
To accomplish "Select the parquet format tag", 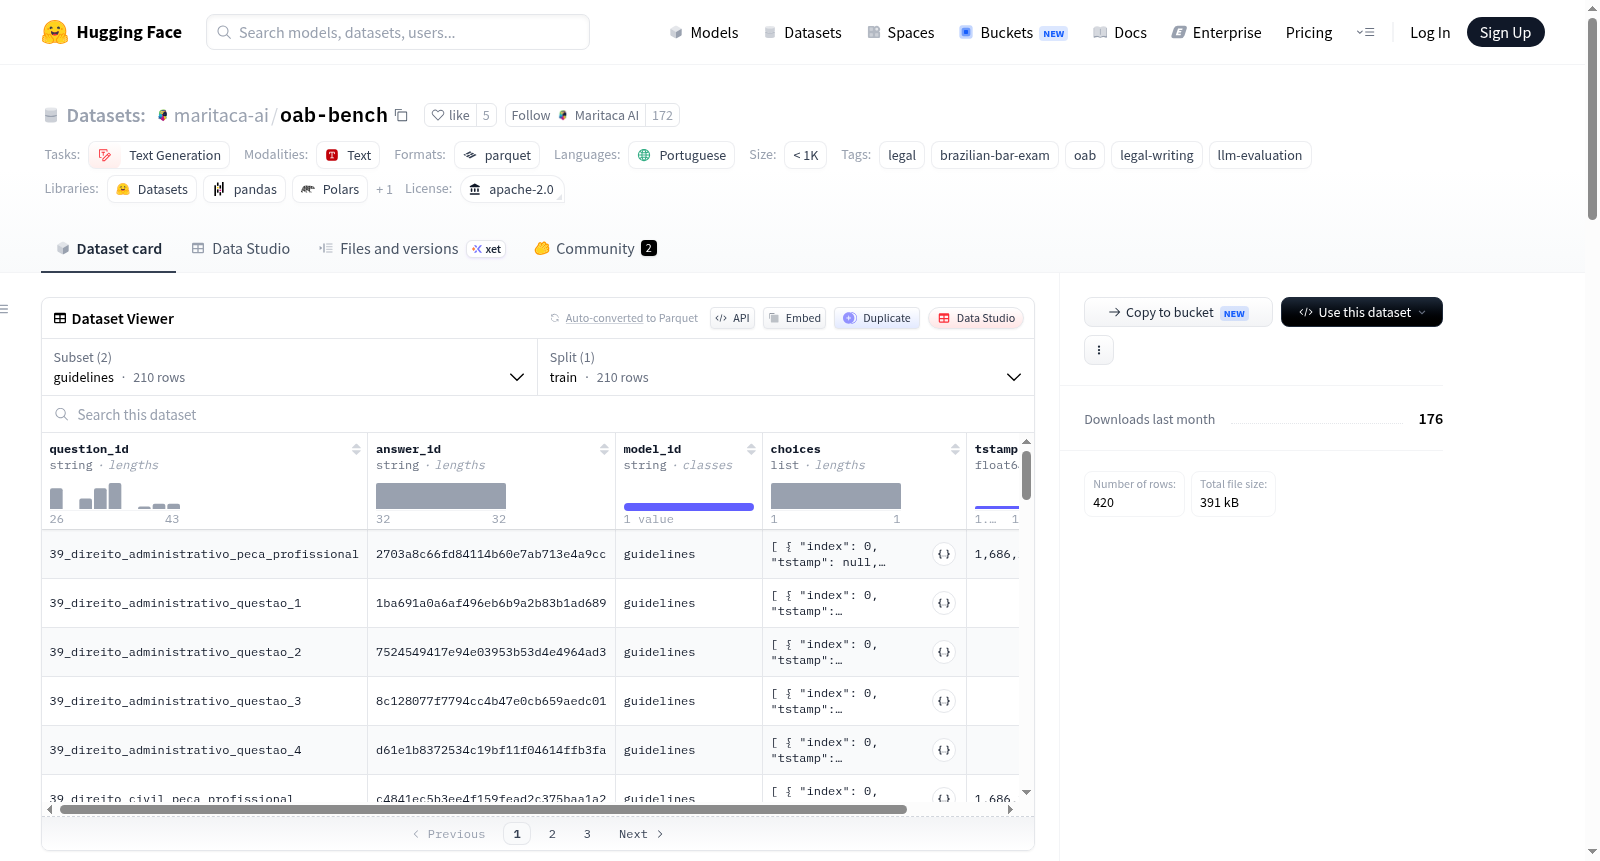I will (497, 155).
